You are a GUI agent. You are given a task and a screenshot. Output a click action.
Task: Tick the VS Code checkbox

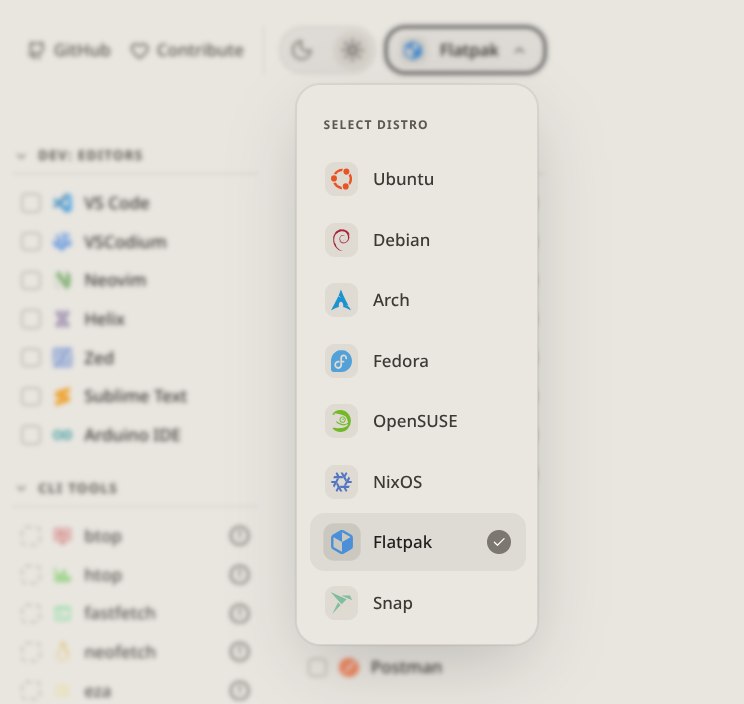(31, 203)
